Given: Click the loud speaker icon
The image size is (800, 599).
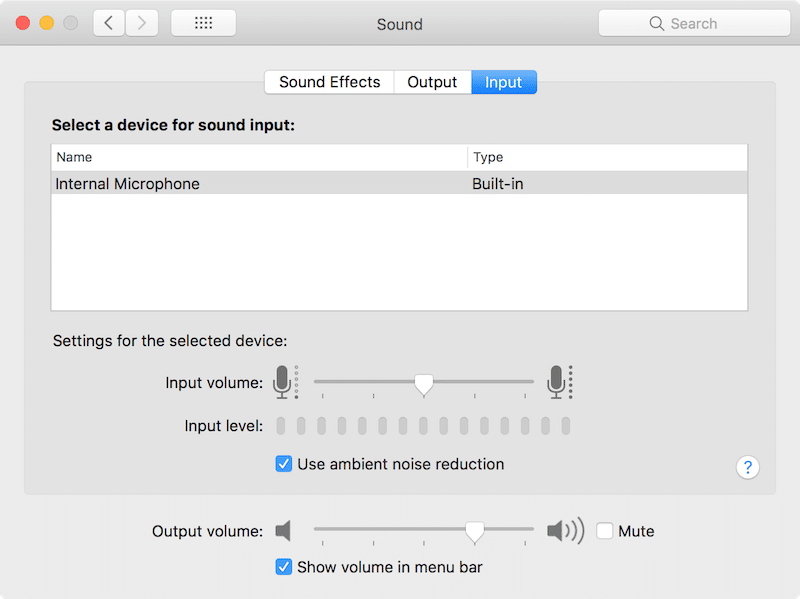Looking at the screenshot, I should [x=564, y=531].
